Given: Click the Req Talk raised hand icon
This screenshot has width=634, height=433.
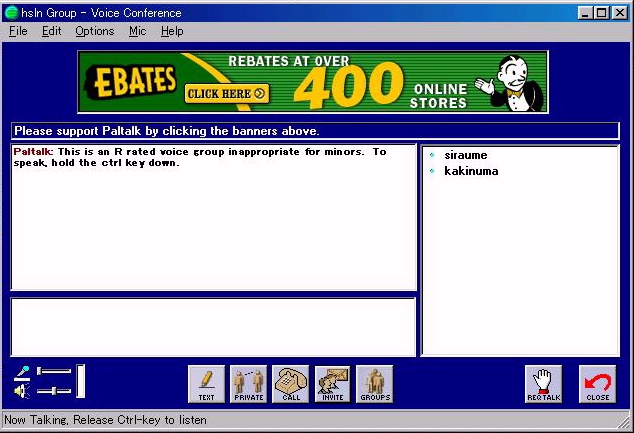Looking at the screenshot, I should tap(544, 383).
